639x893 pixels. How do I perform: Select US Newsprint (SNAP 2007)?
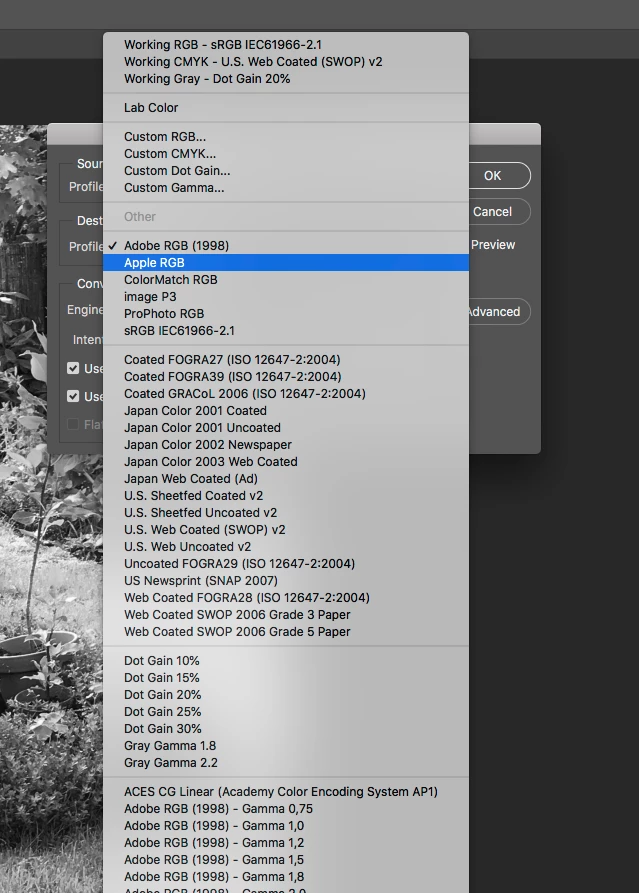(286, 581)
